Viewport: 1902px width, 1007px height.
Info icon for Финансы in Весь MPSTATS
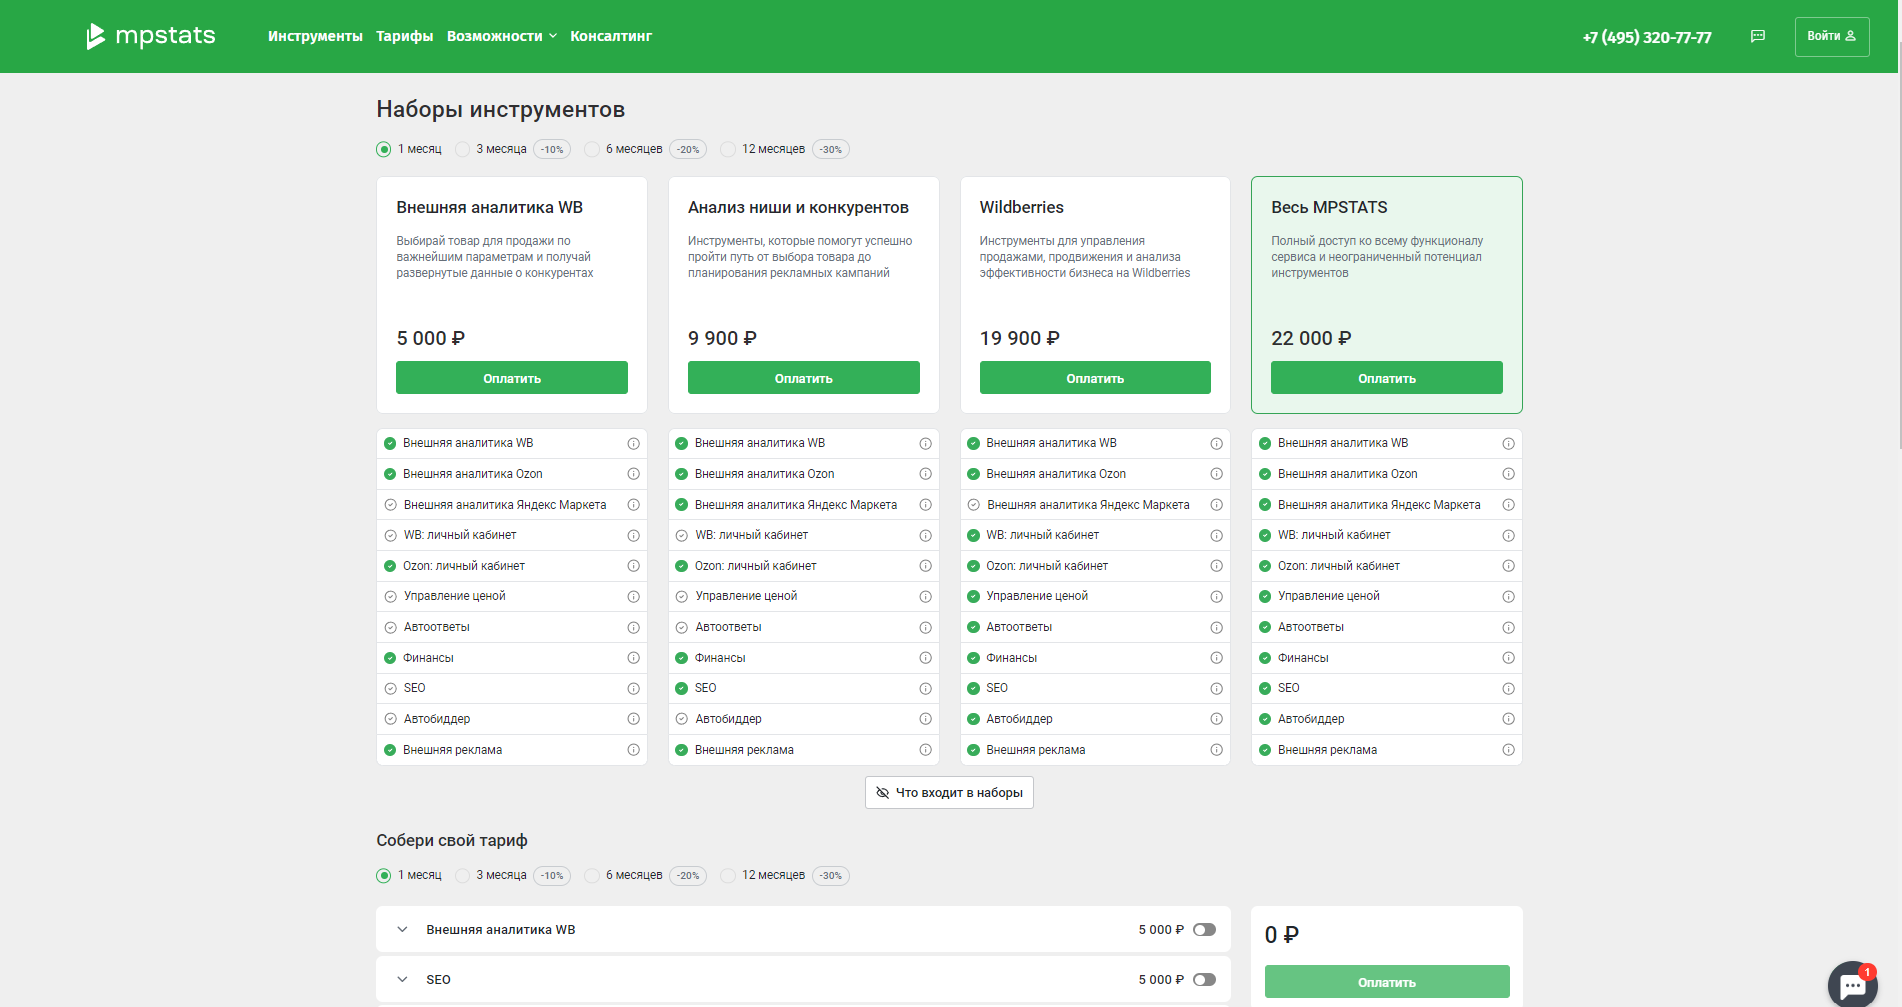coord(1508,658)
